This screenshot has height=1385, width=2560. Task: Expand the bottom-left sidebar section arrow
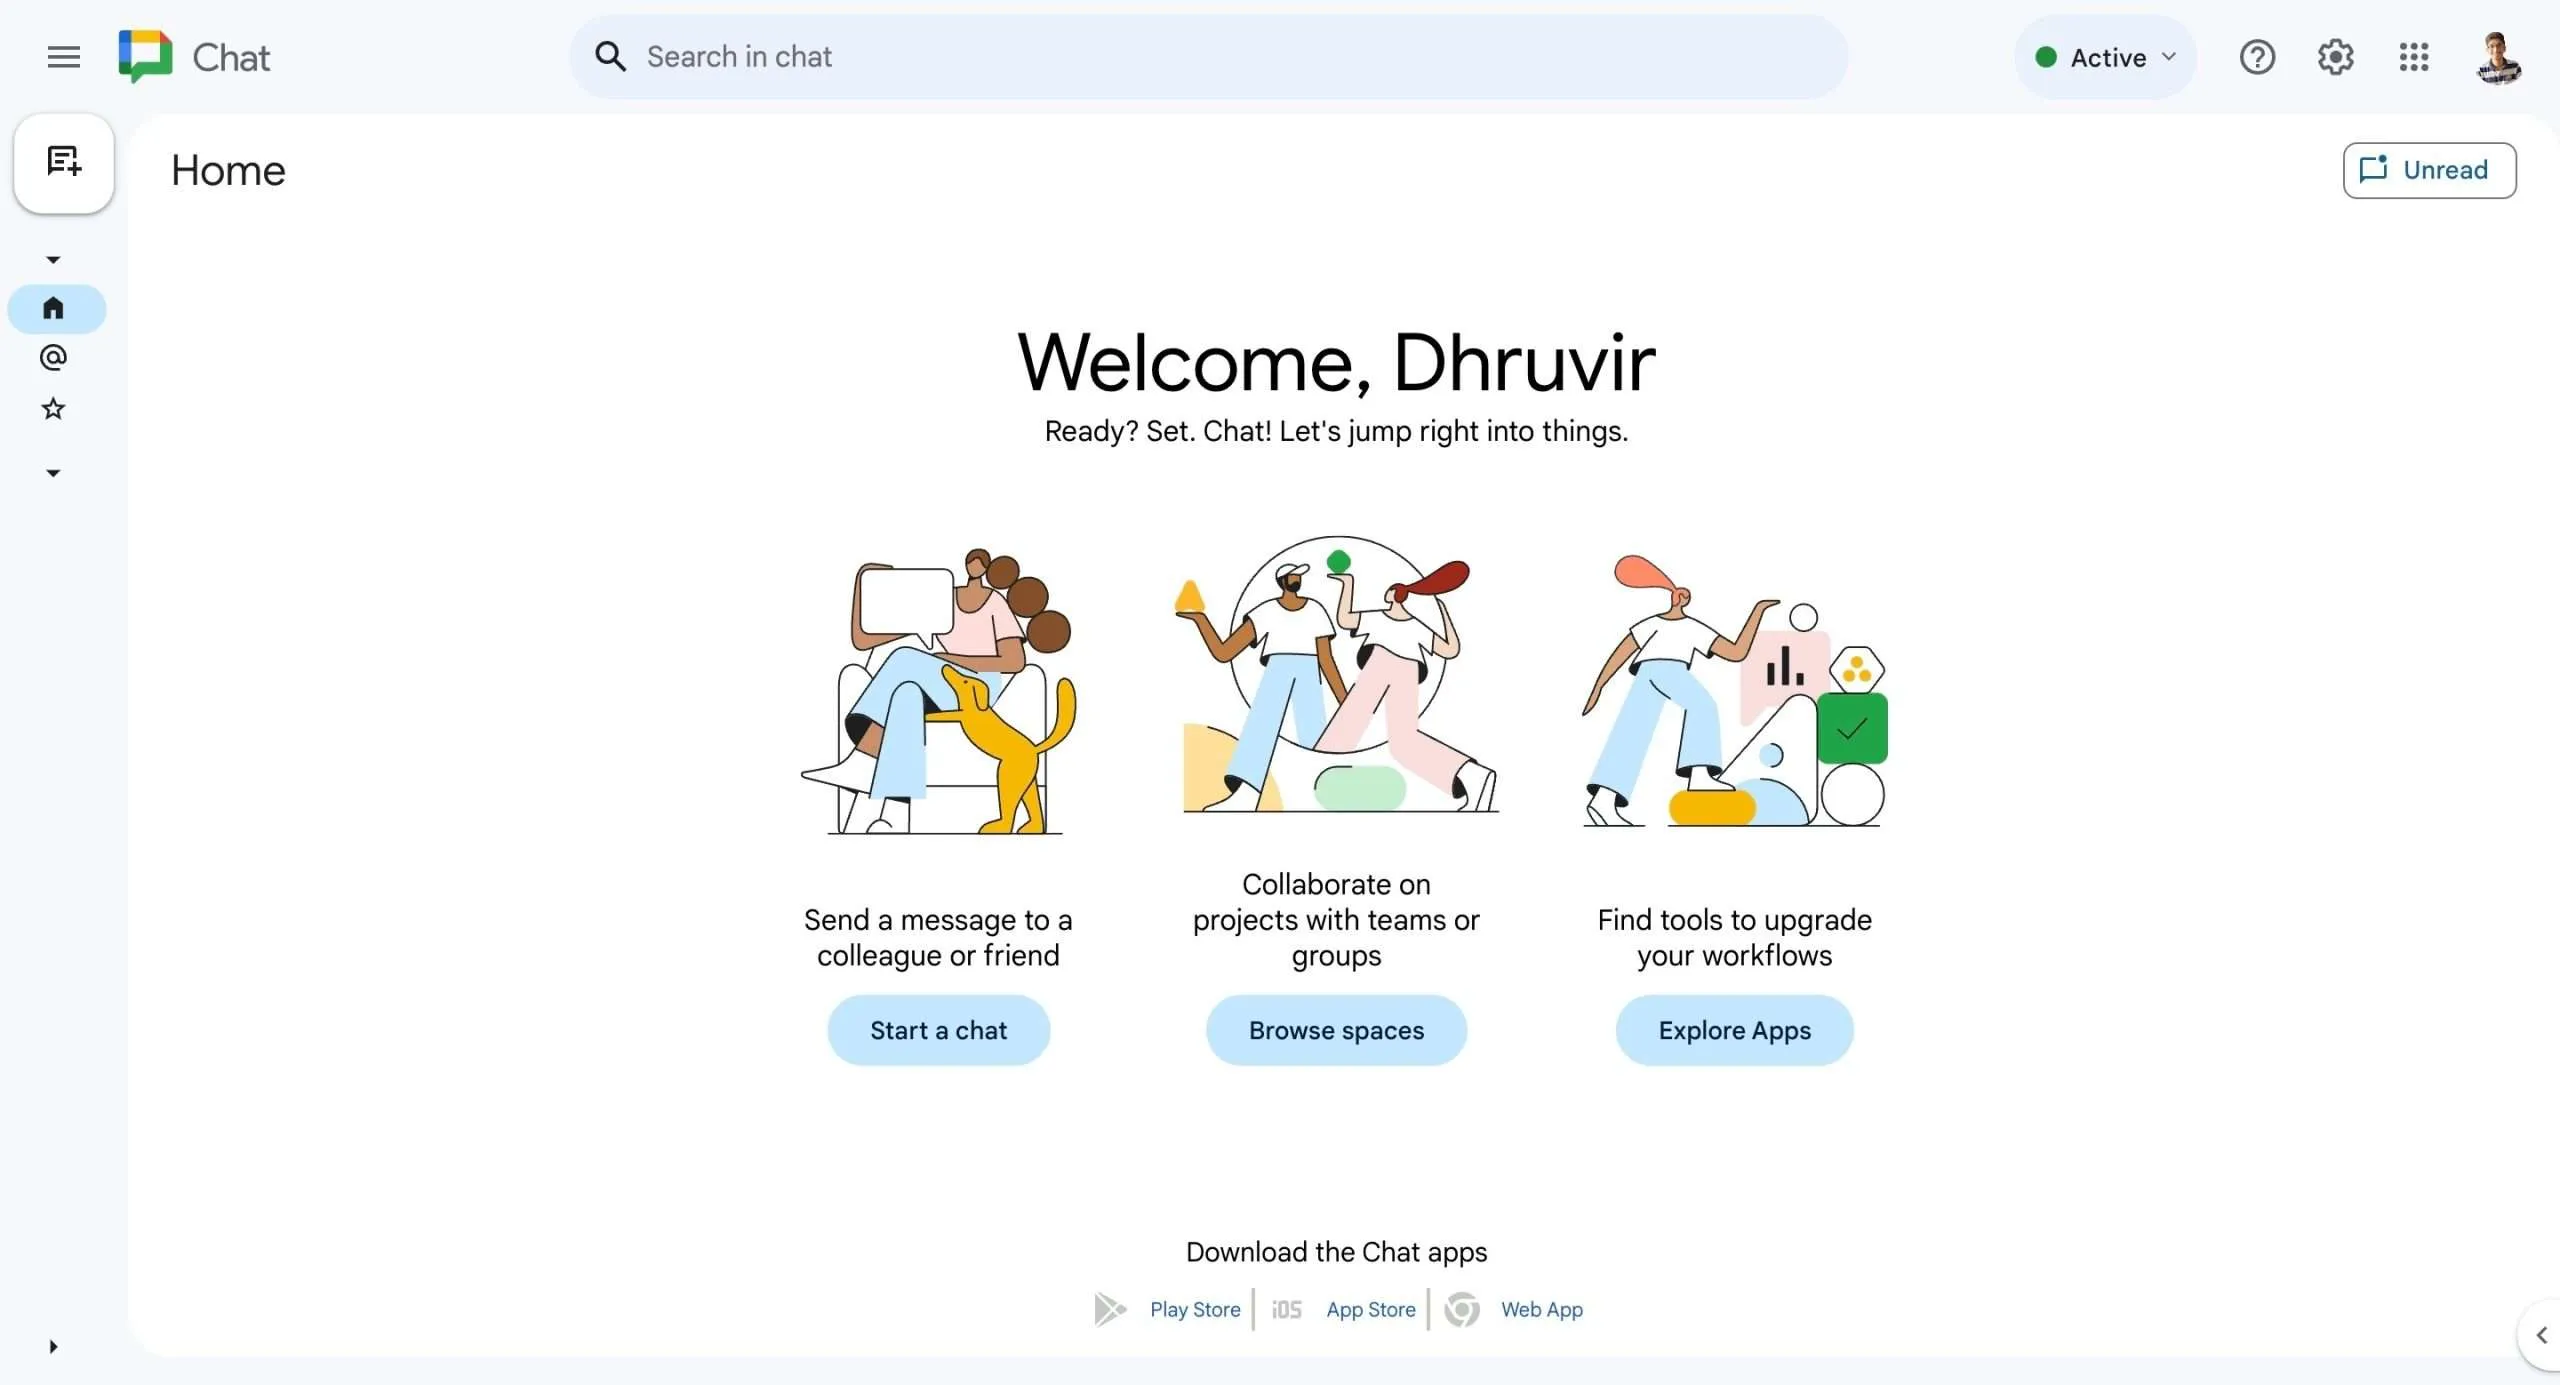pyautogui.click(x=54, y=1347)
